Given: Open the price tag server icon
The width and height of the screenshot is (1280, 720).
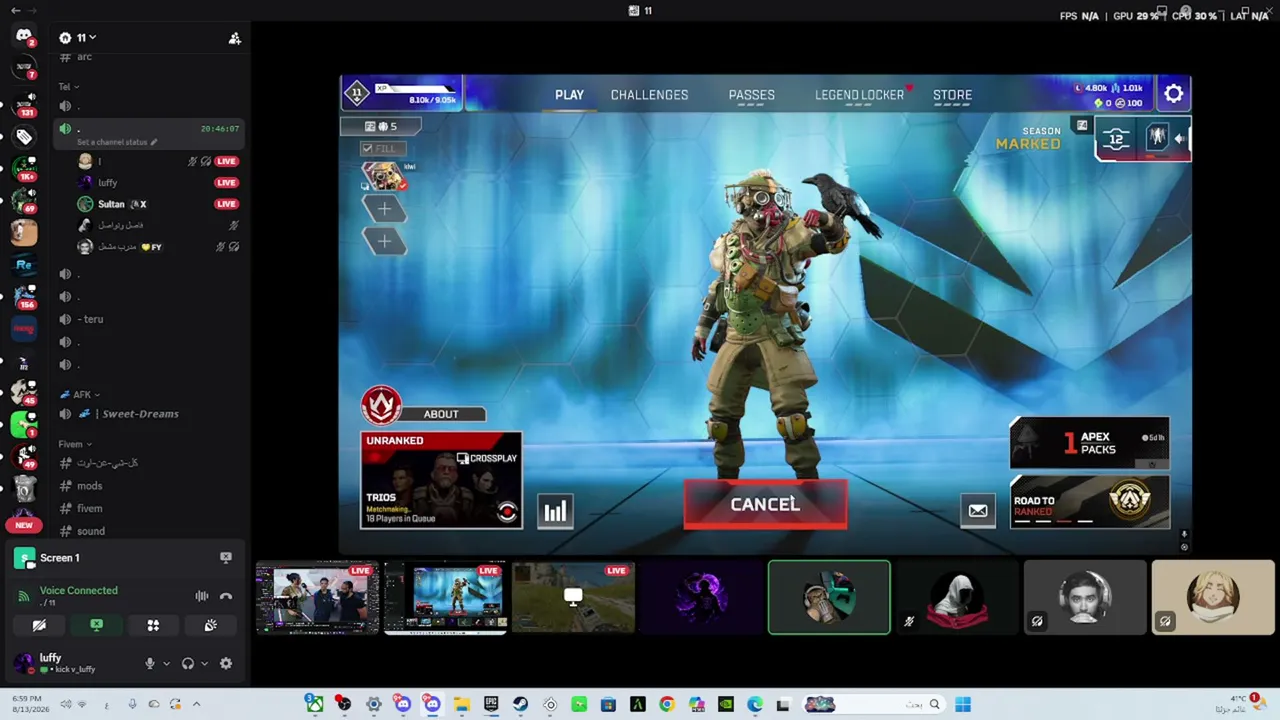Looking at the screenshot, I should click(24, 136).
